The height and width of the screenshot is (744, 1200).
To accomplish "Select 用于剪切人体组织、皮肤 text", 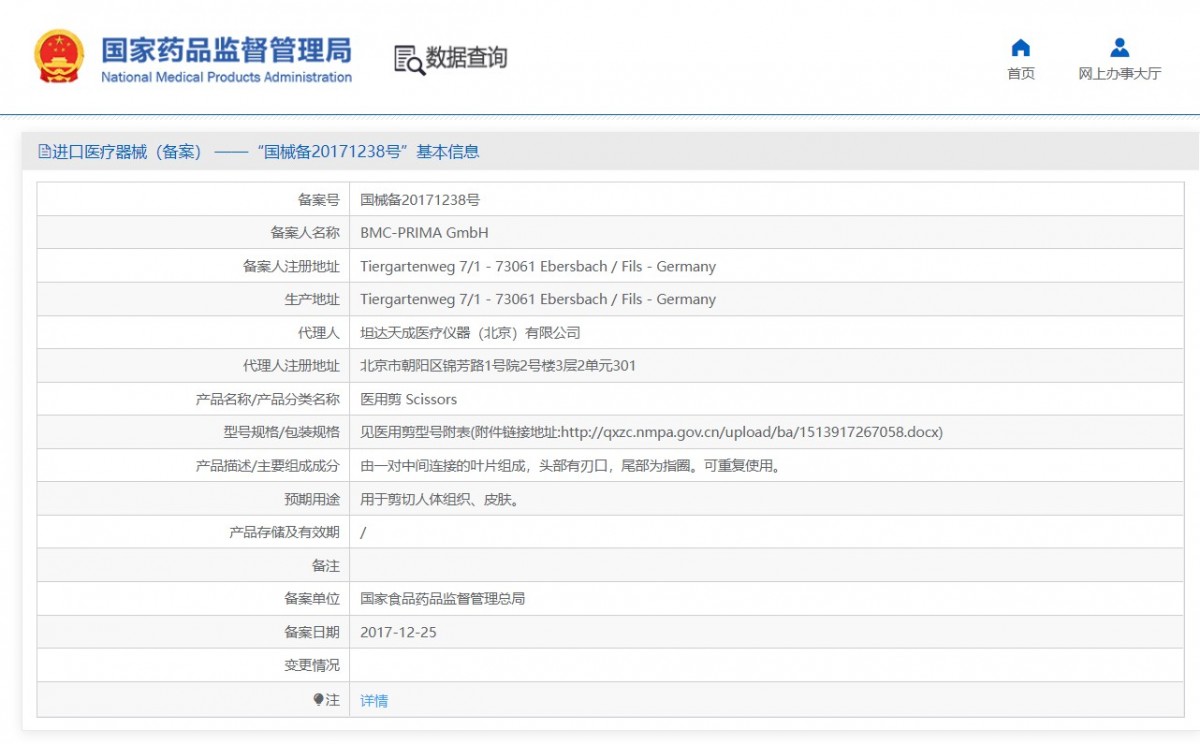I will [x=442, y=500].
